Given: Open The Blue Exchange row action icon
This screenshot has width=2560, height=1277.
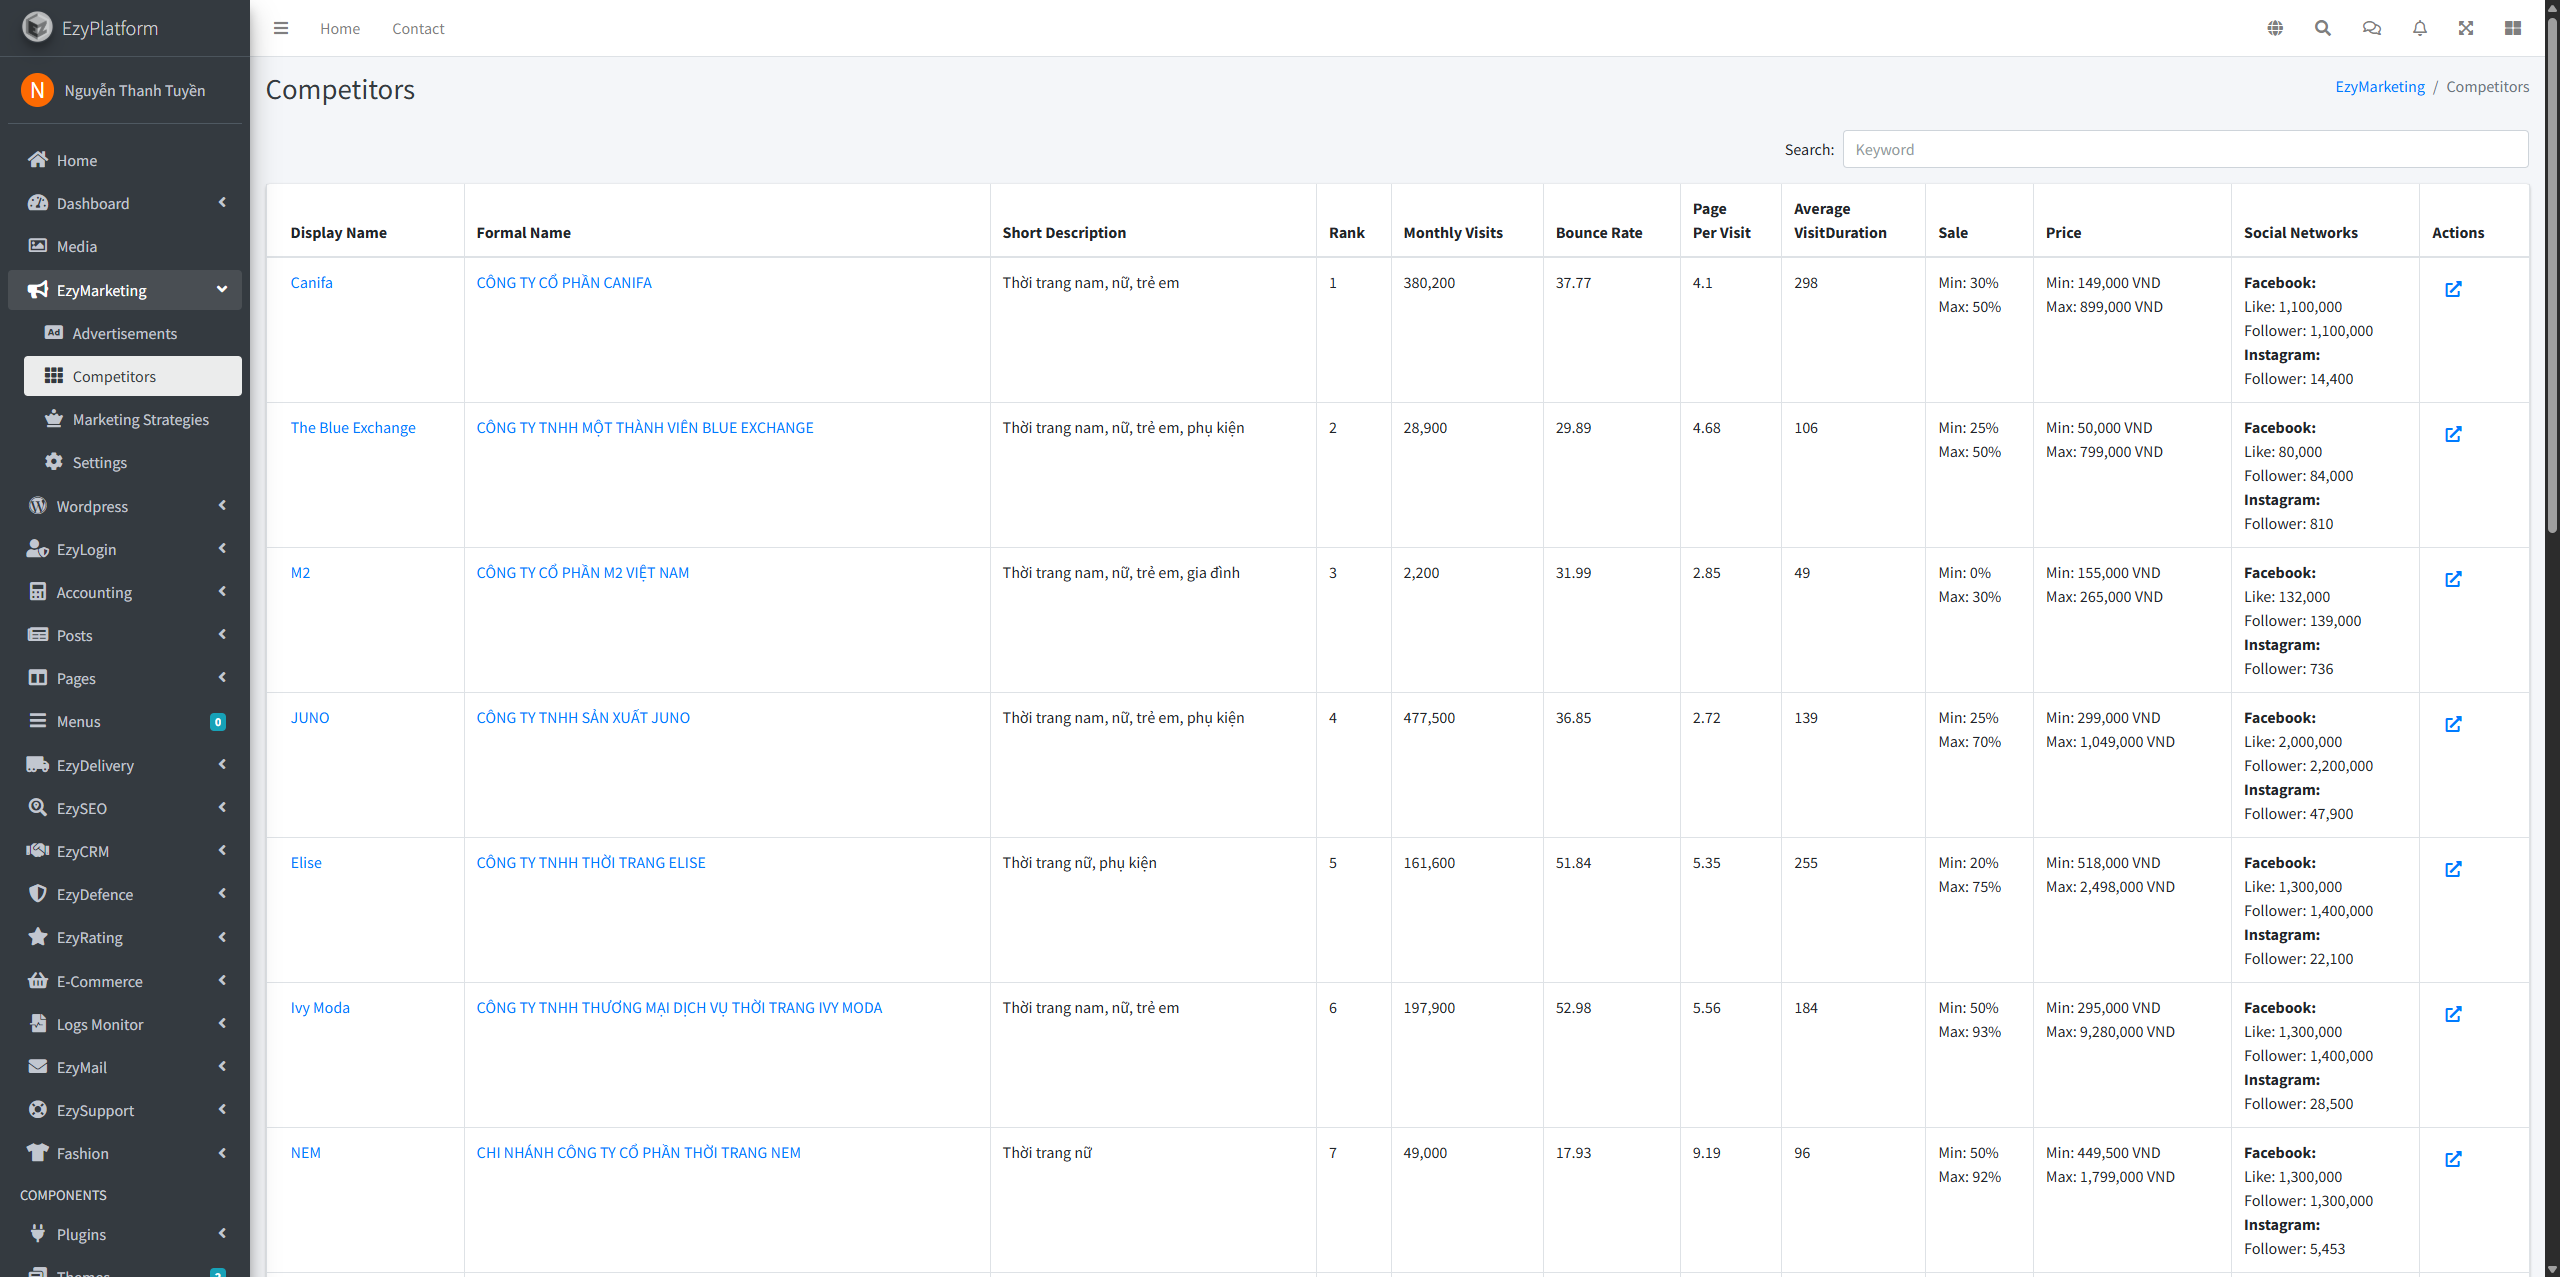Looking at the screenshot, I should pyautogui.click(x=2453, y=434).
